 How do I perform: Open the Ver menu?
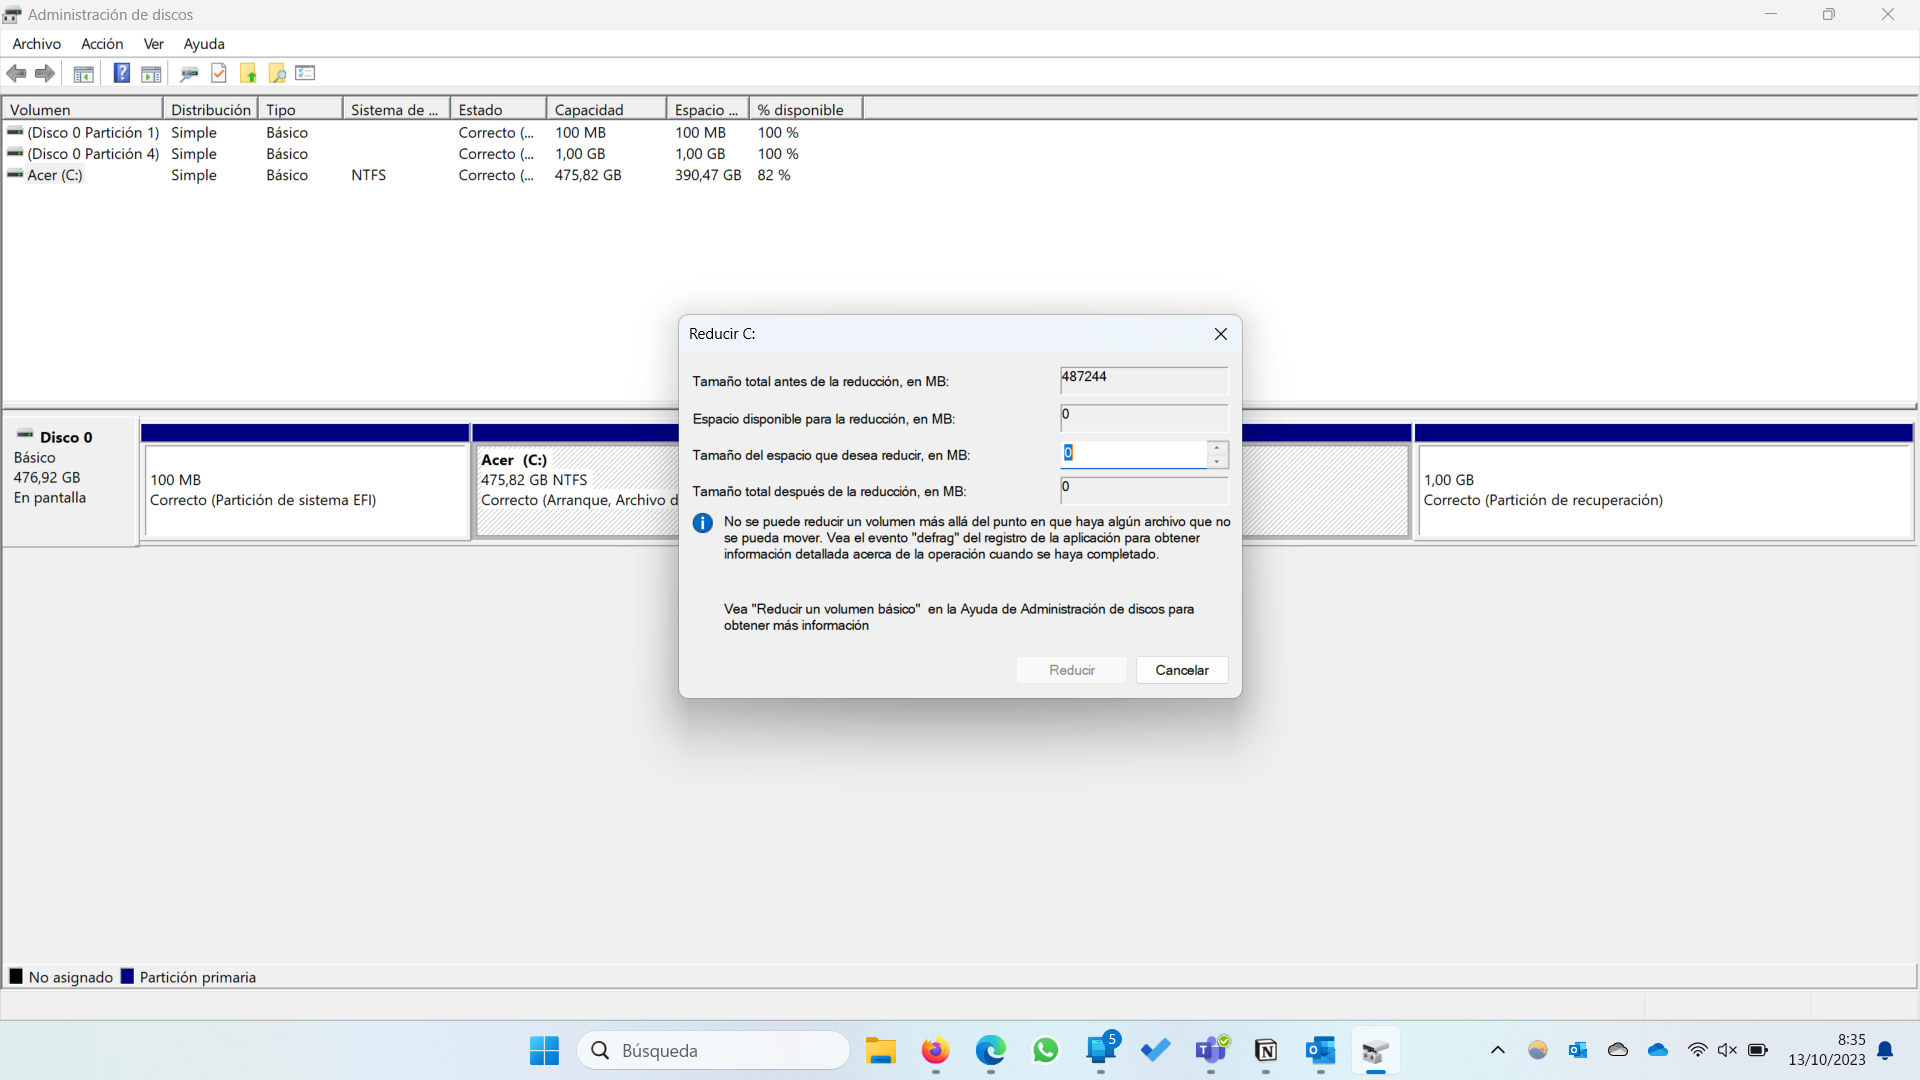click(x=153, y=44)
